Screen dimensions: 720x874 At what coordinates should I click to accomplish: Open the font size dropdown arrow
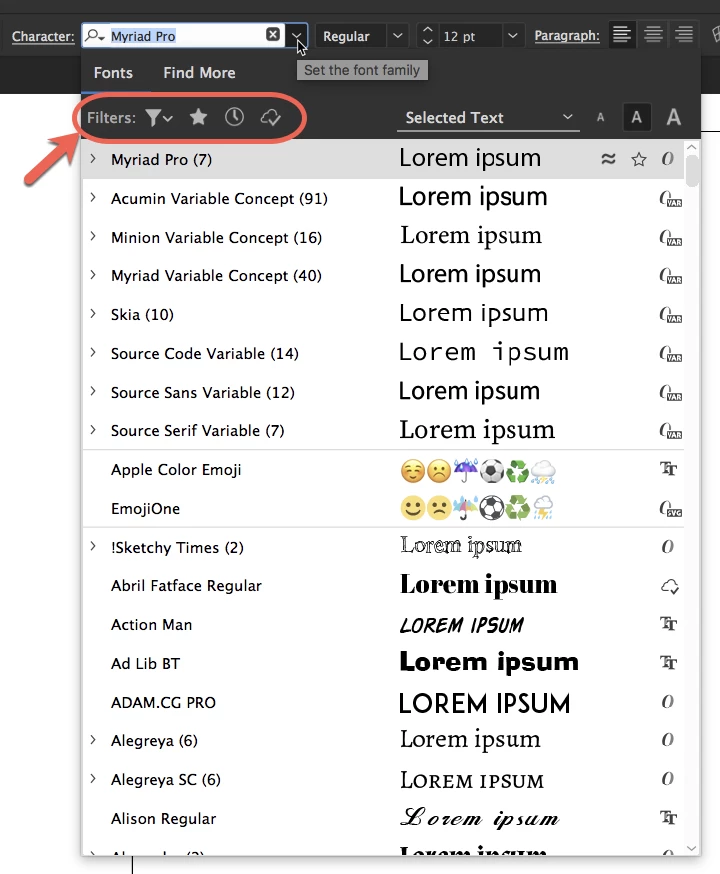tap(513, 36)
